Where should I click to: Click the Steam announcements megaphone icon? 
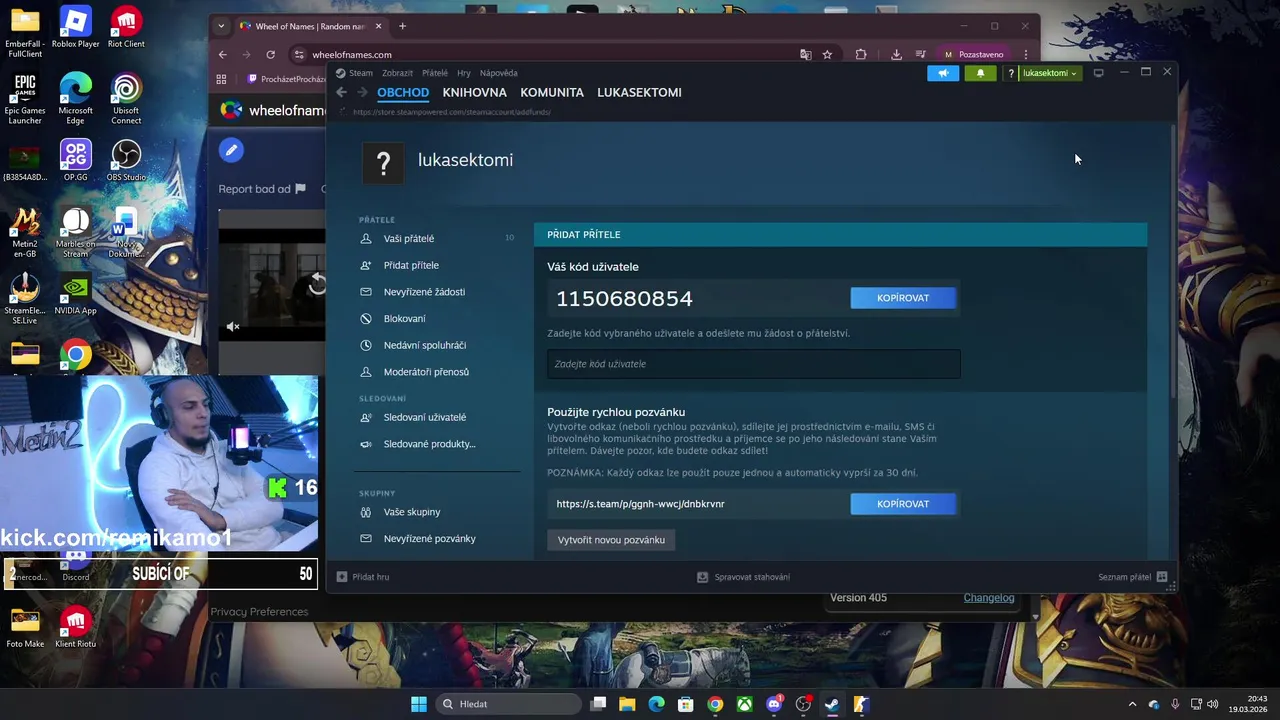943,73
